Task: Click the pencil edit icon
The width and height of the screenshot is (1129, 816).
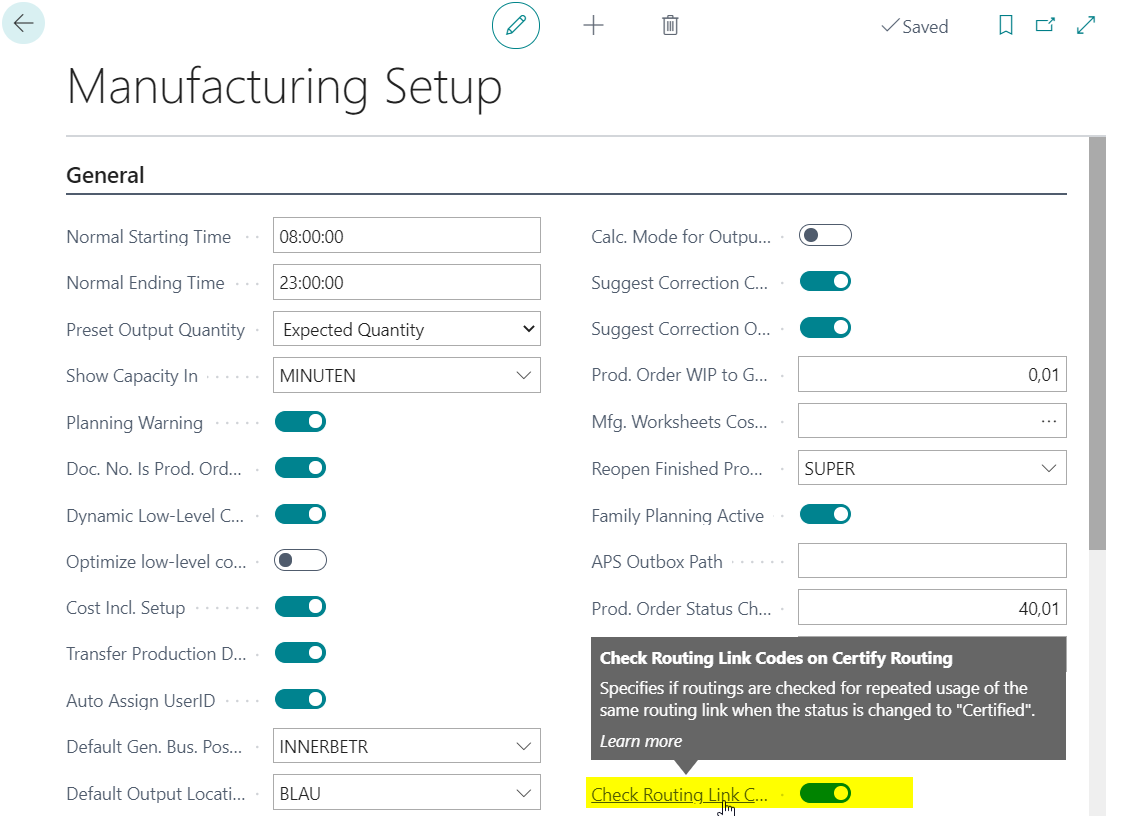Action: point(515,26)
